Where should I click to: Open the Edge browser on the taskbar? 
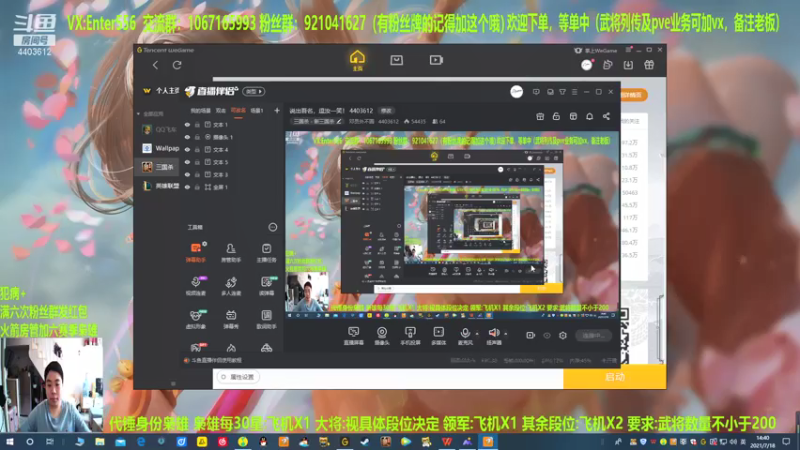[x=141, y=442]
